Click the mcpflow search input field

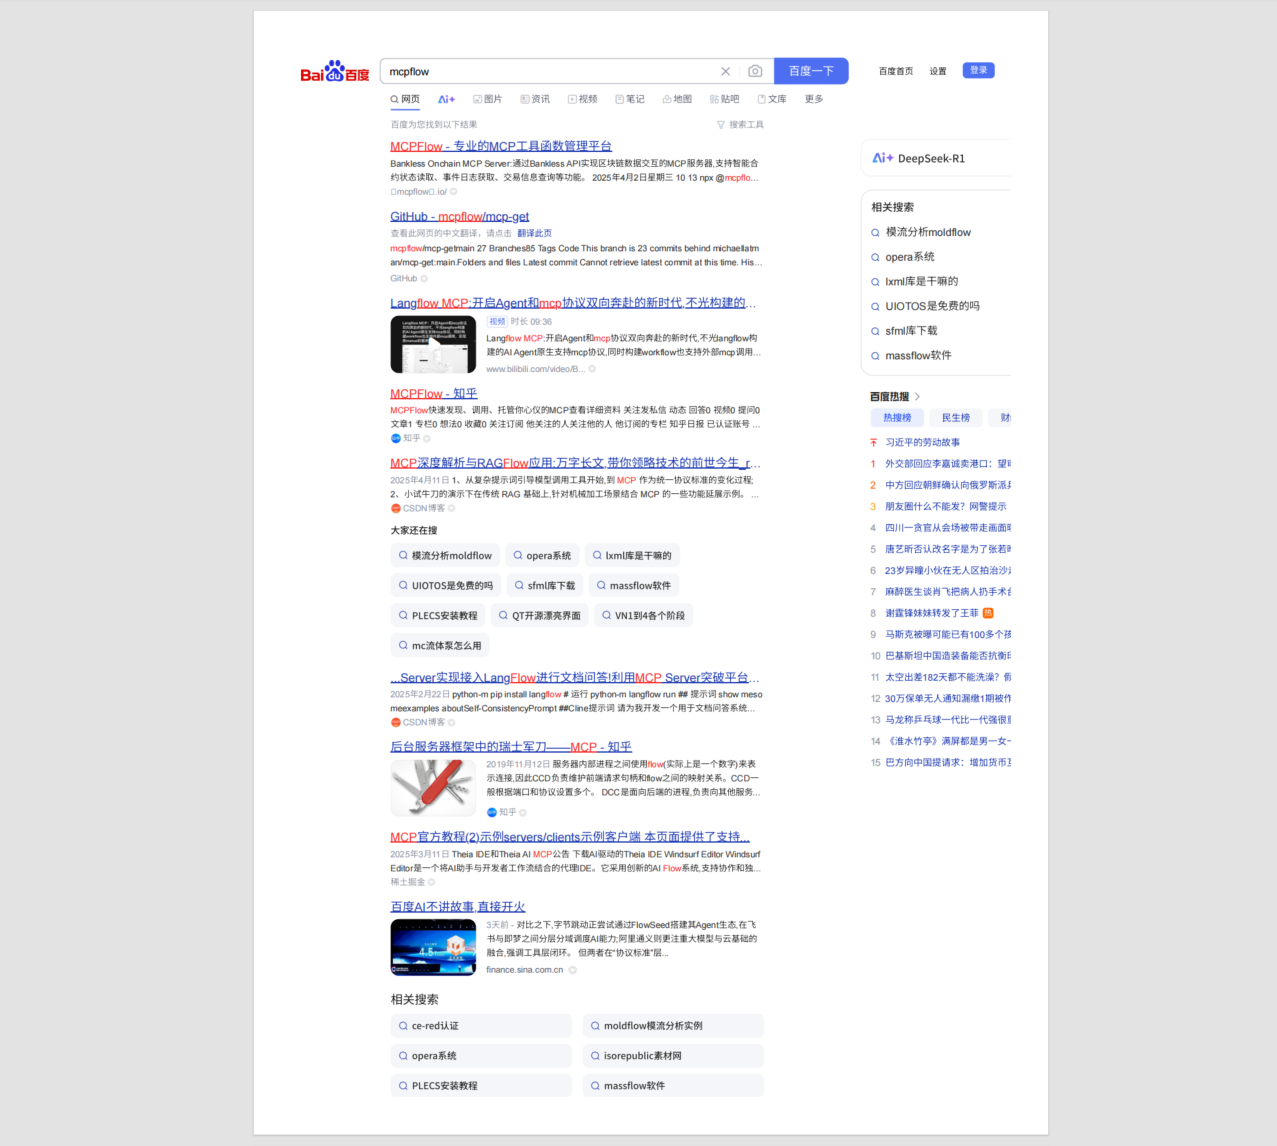click(550, 71)
